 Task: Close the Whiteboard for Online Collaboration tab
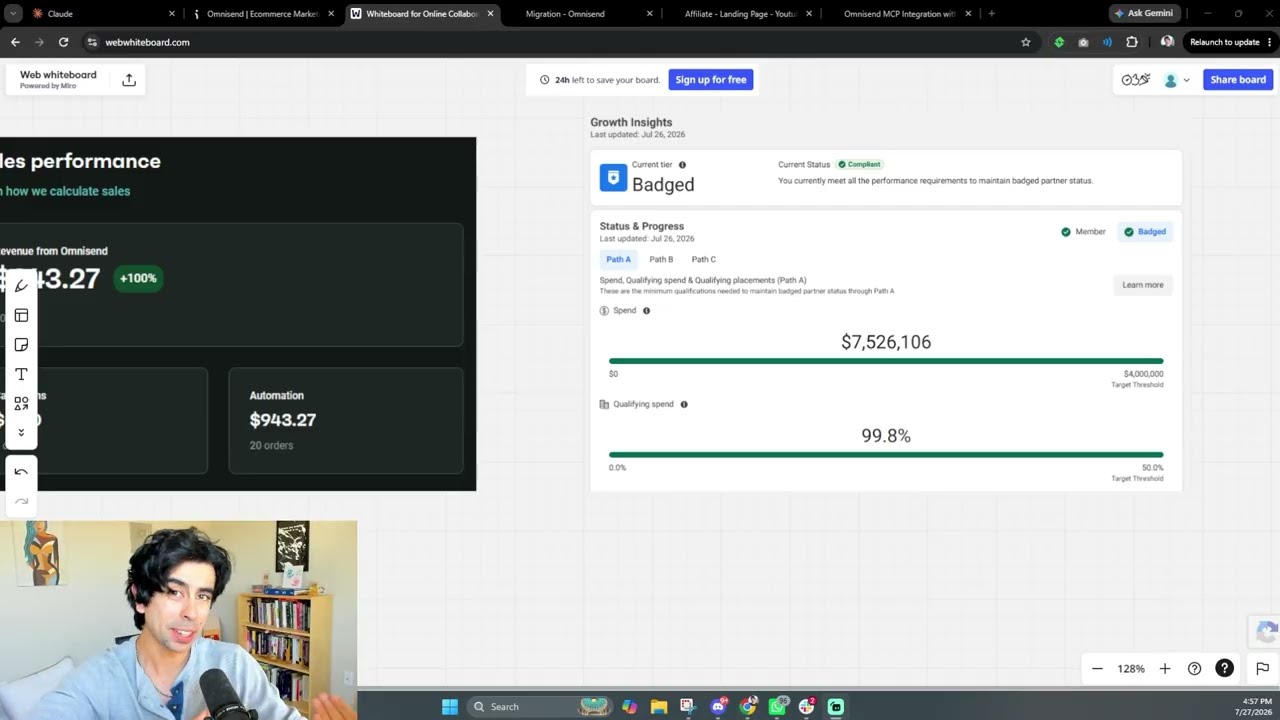click(490, 14)
